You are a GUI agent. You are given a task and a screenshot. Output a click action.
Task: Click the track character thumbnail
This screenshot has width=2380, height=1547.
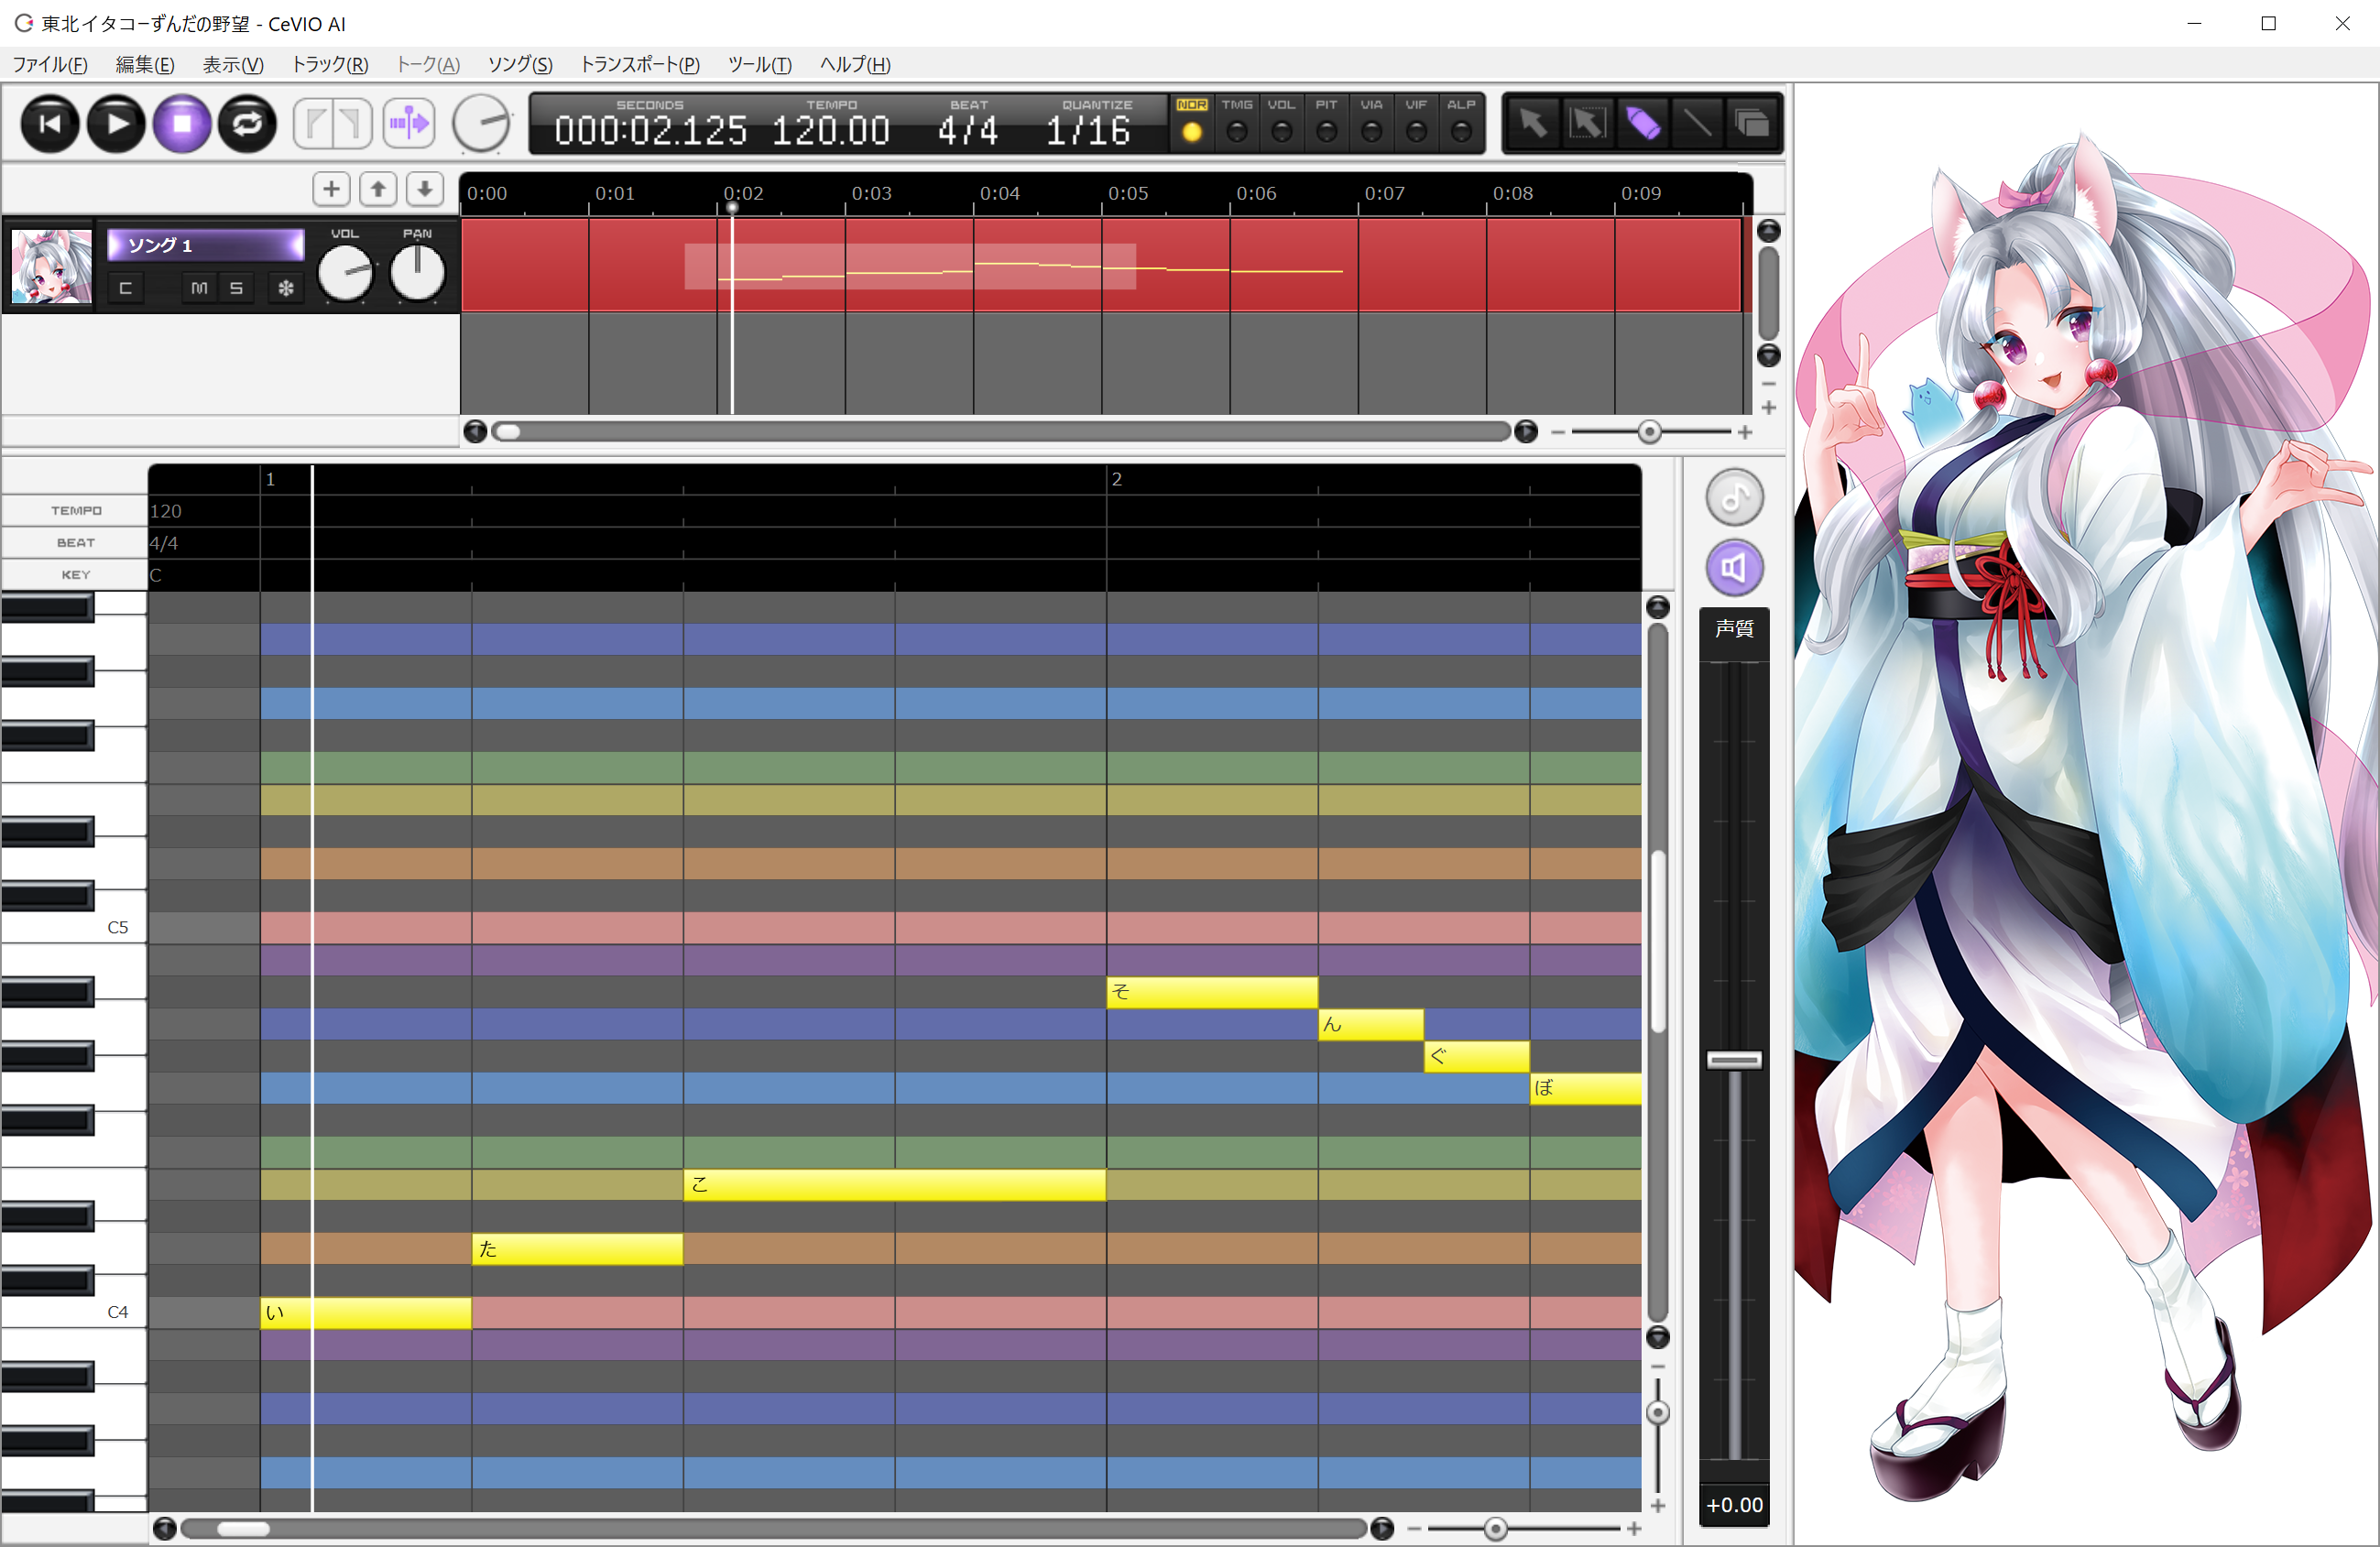pos(51,266)
